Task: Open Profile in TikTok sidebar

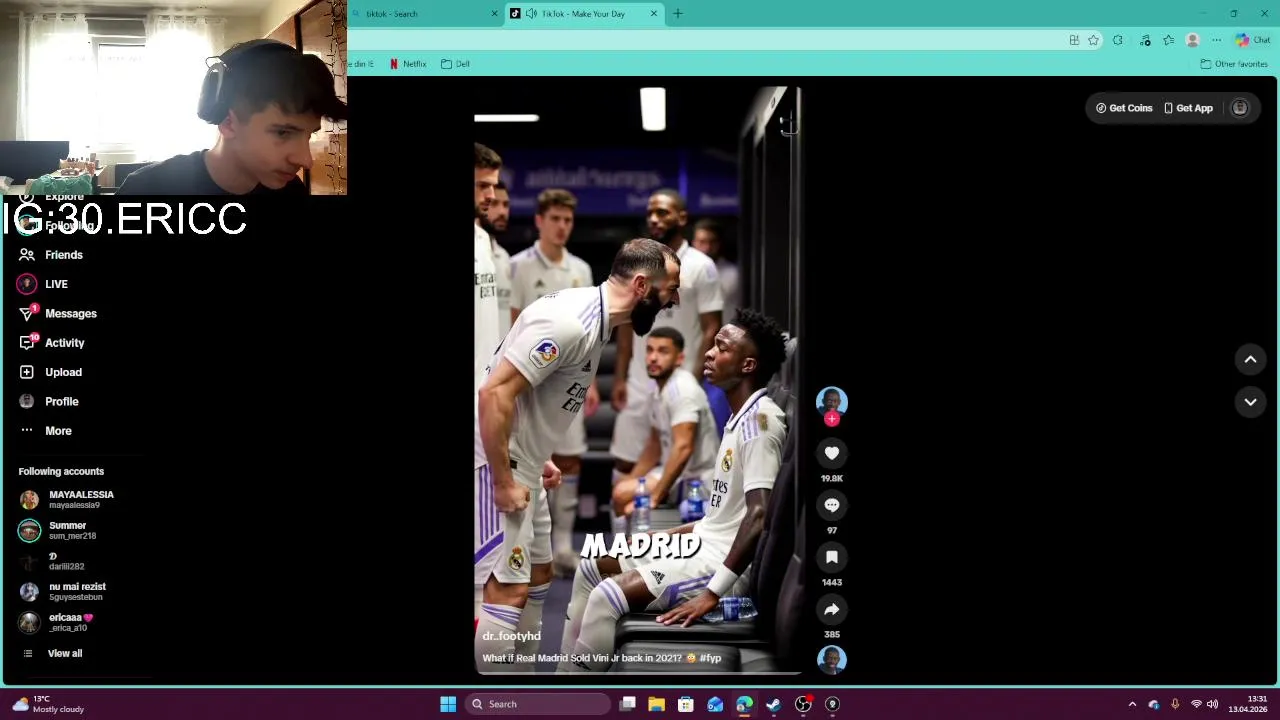Action: click(x=61, y=401)
